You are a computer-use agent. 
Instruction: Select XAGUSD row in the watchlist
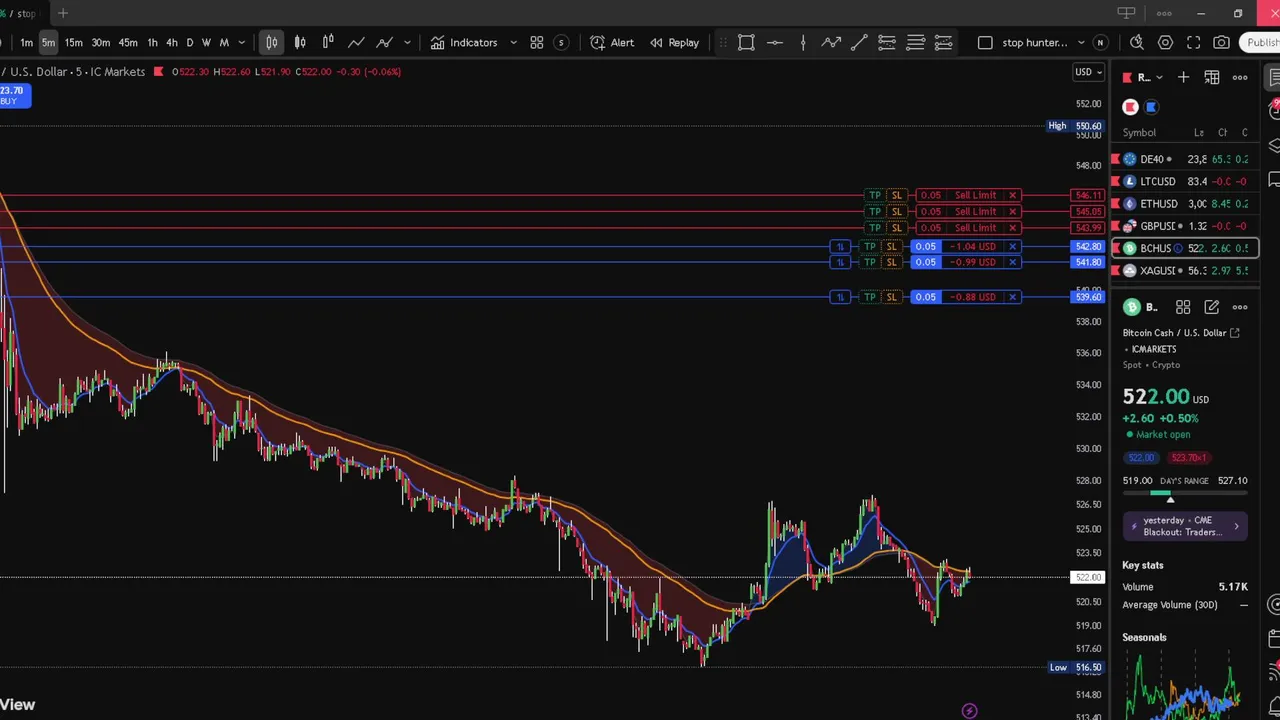pyautogui.click(x=1185, y=271)
